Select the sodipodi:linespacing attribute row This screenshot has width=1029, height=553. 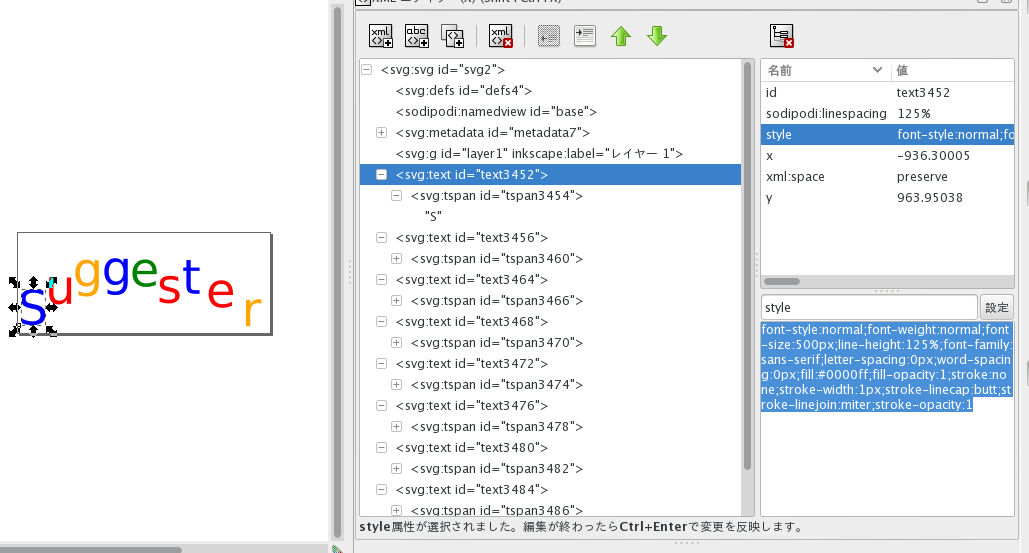click(x=887, y=113)
